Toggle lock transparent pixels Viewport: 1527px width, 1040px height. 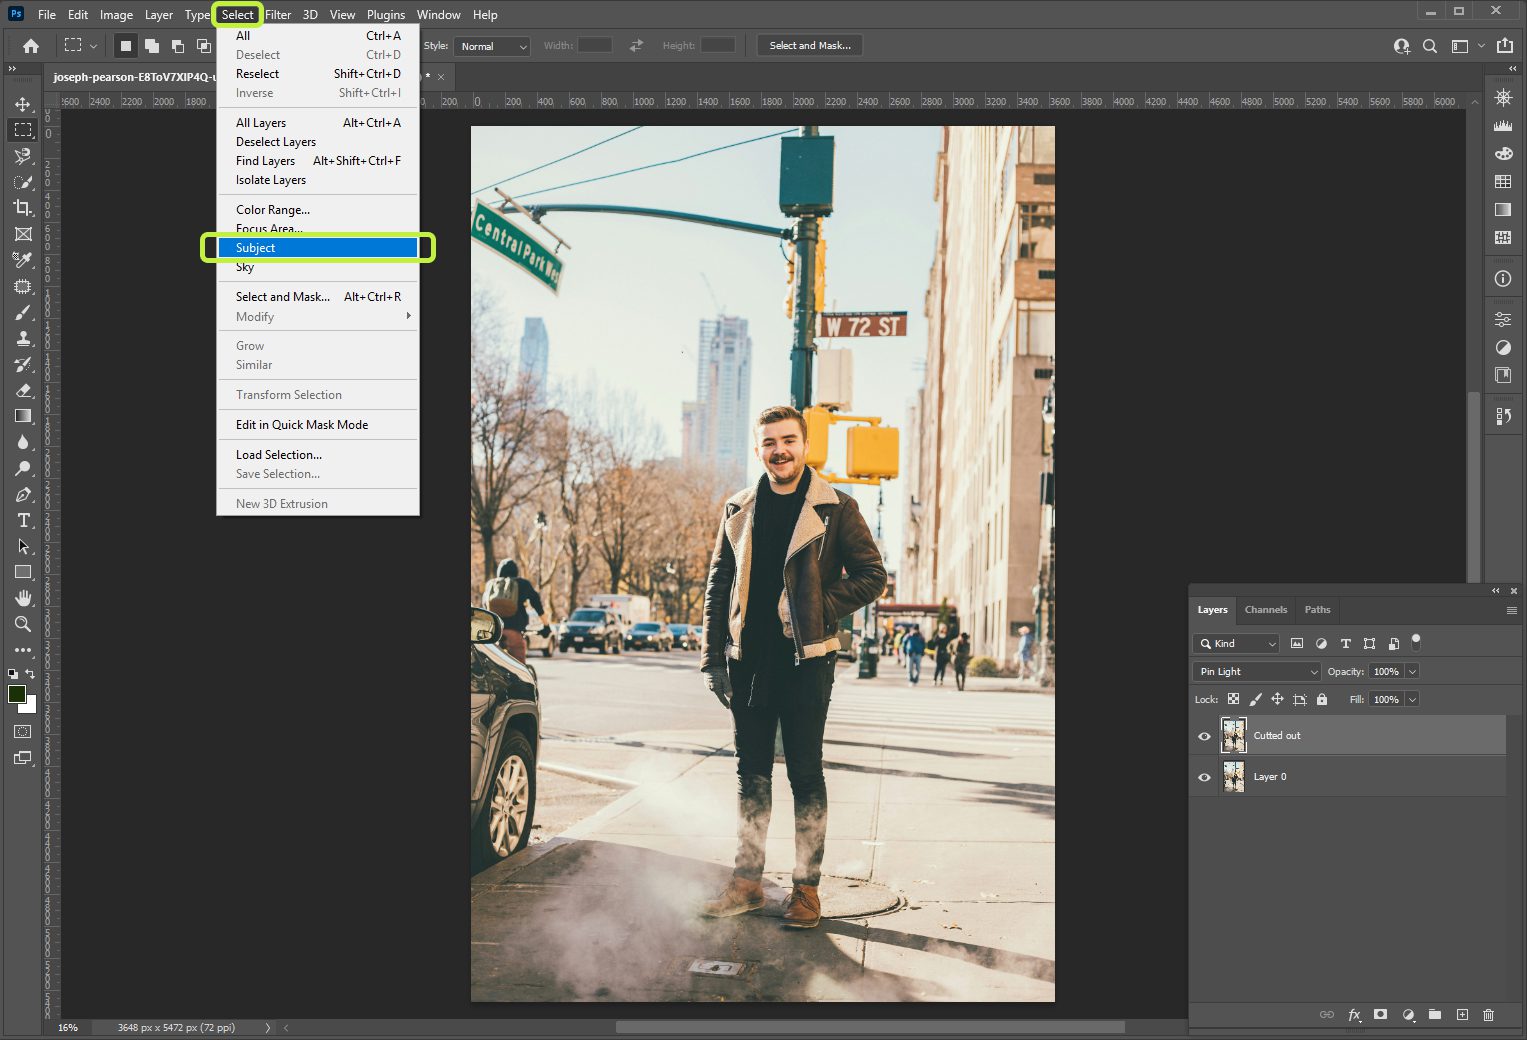[1233, 699]
